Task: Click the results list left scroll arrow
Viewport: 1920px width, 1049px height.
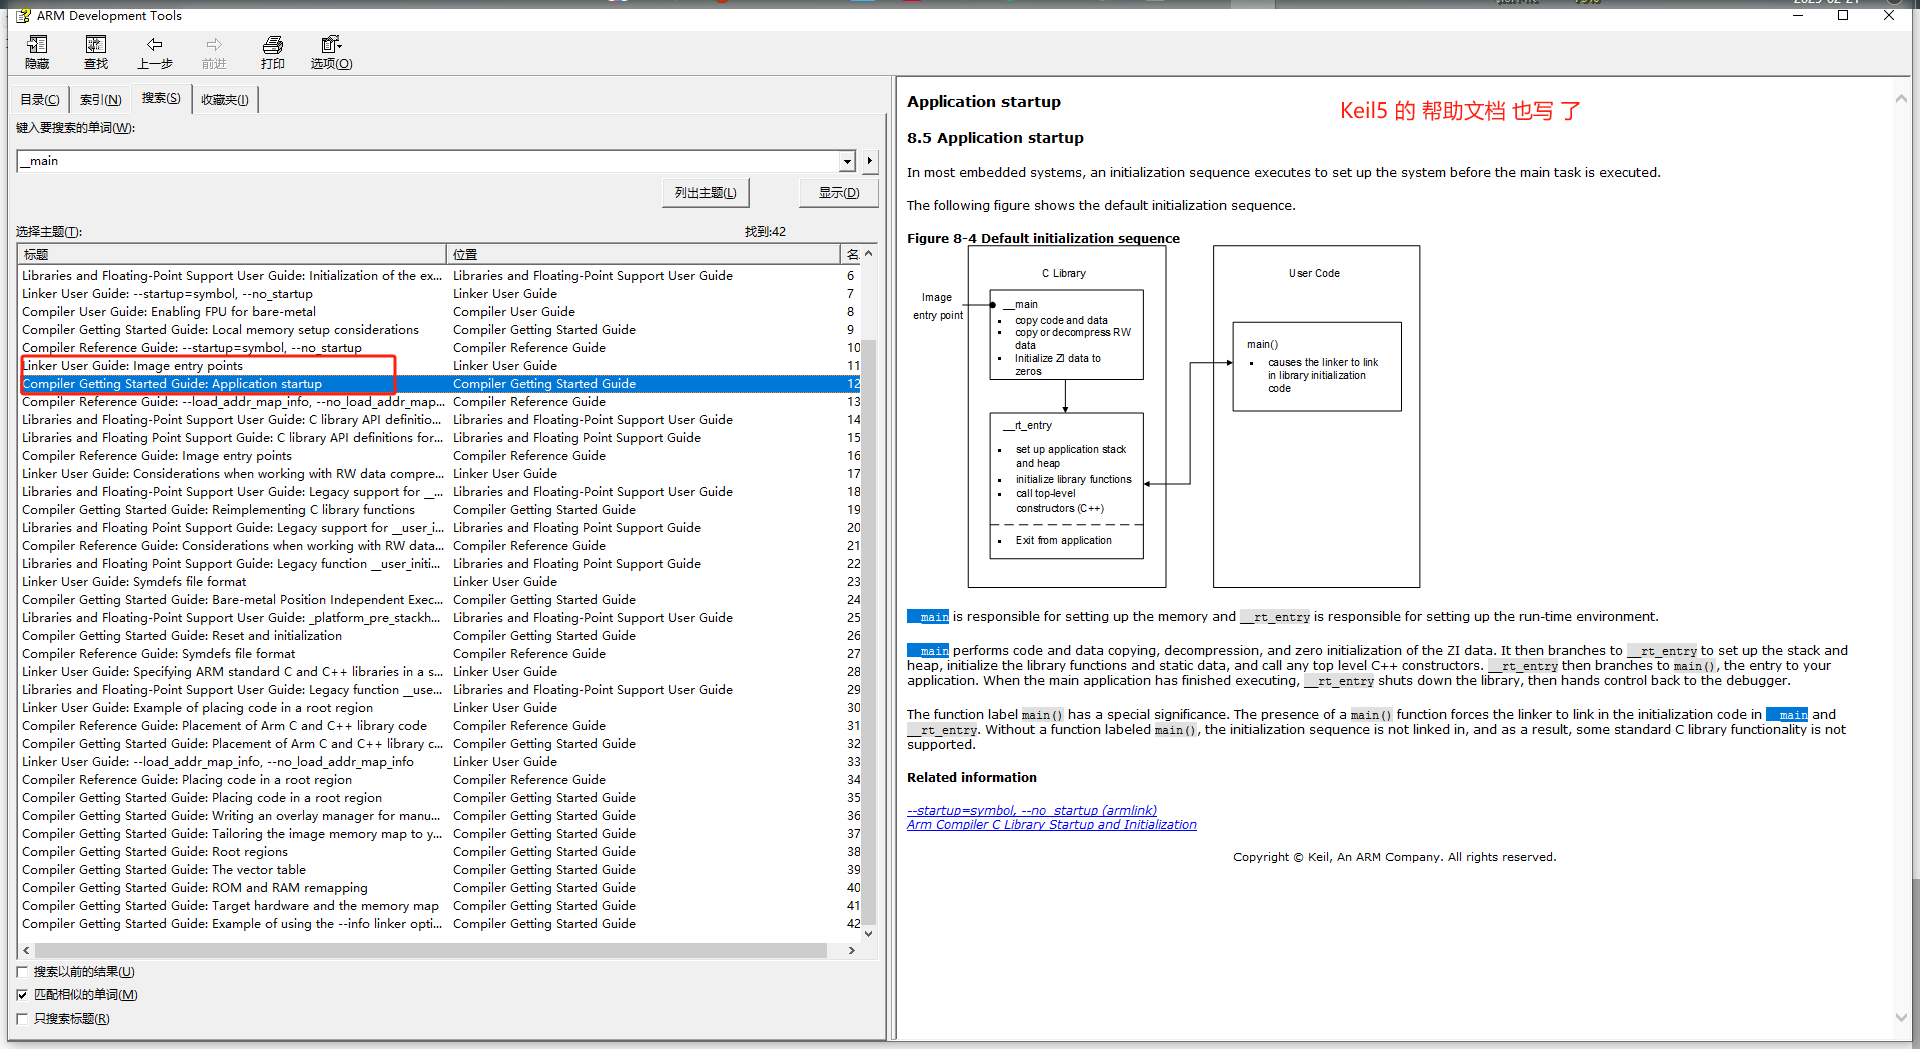Action: coord(27,950)
